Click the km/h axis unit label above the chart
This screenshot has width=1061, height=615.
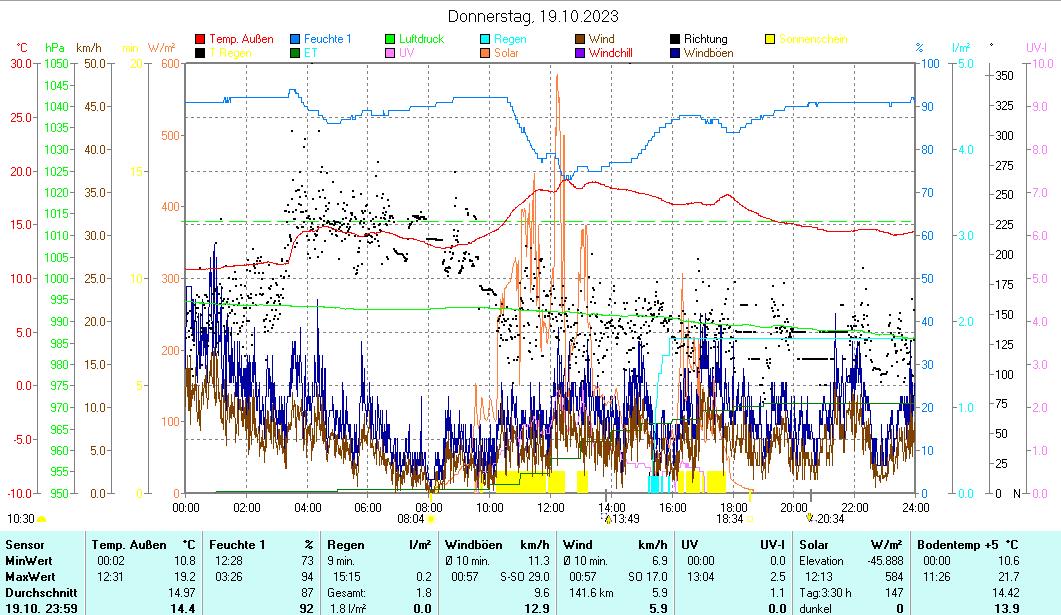89,48
